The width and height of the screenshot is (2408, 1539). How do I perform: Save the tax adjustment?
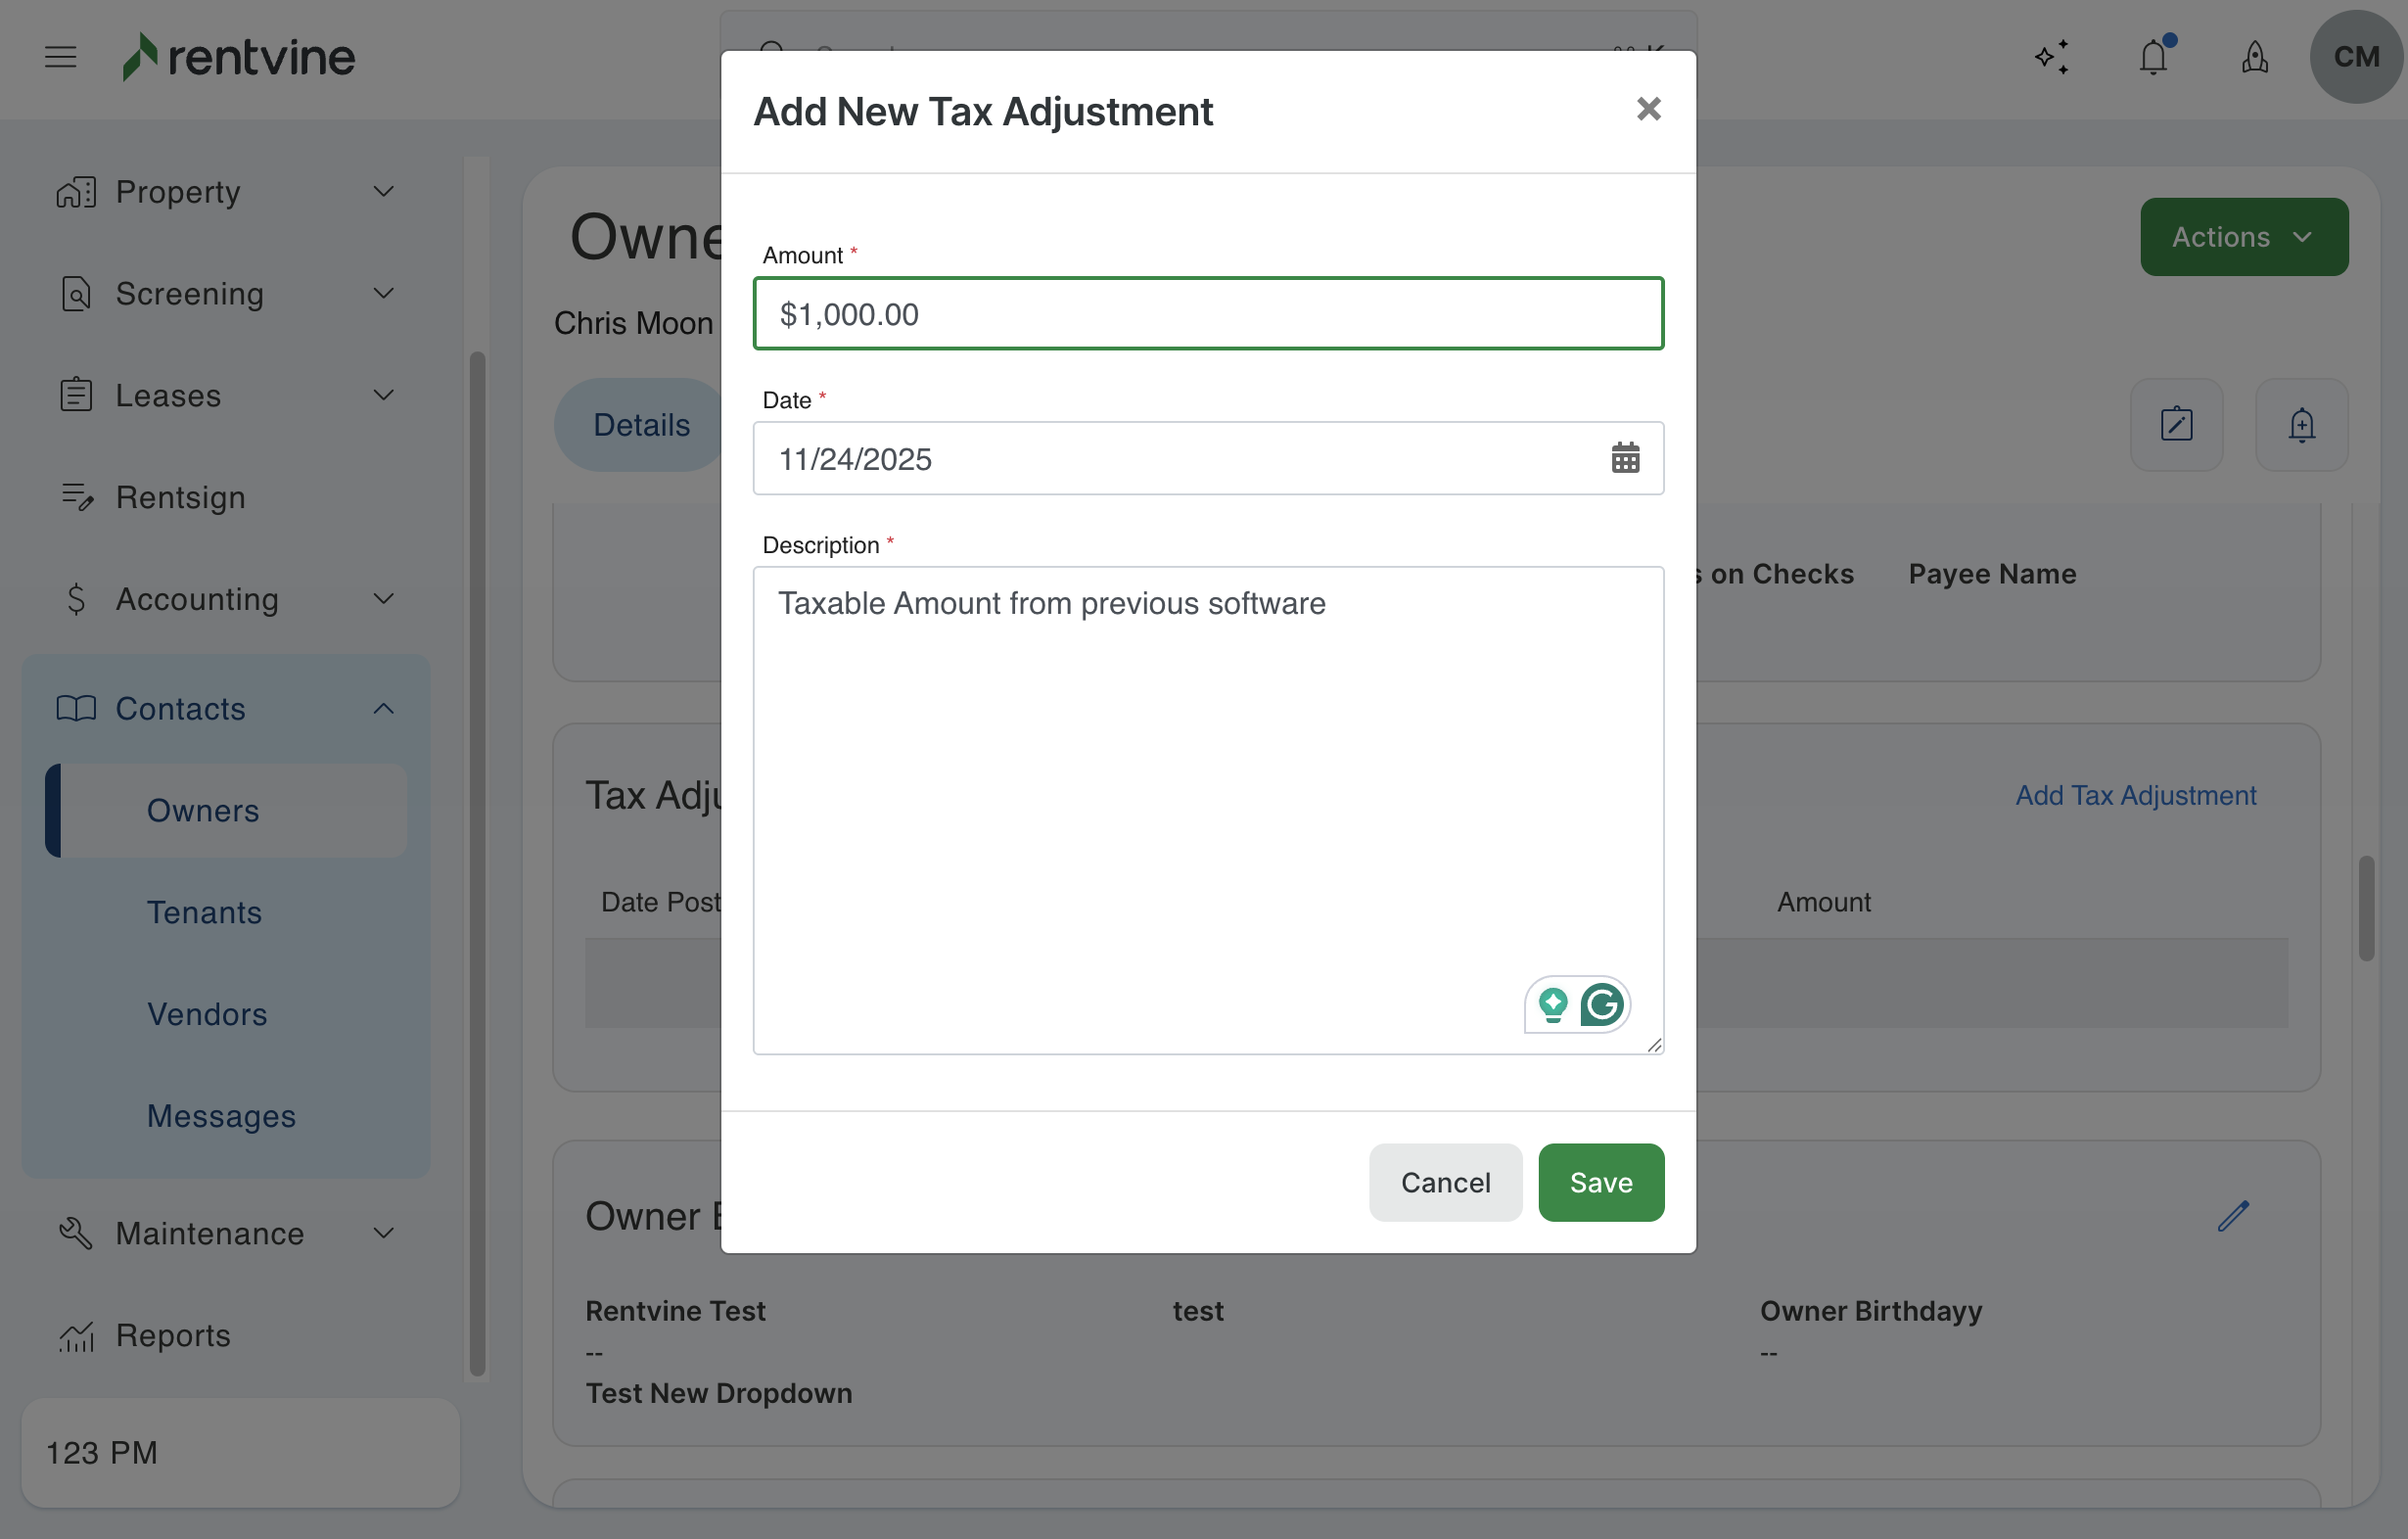1600,1182
